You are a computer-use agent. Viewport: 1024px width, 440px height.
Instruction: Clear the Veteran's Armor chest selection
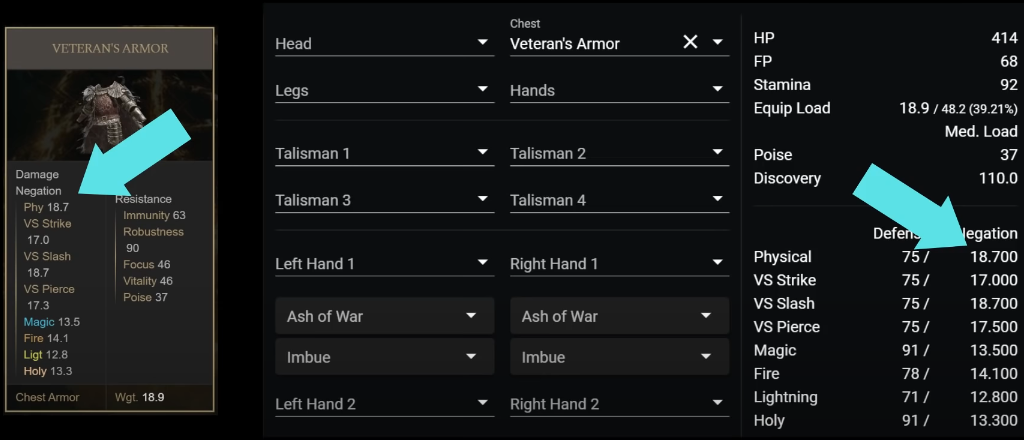click(690, 42)
